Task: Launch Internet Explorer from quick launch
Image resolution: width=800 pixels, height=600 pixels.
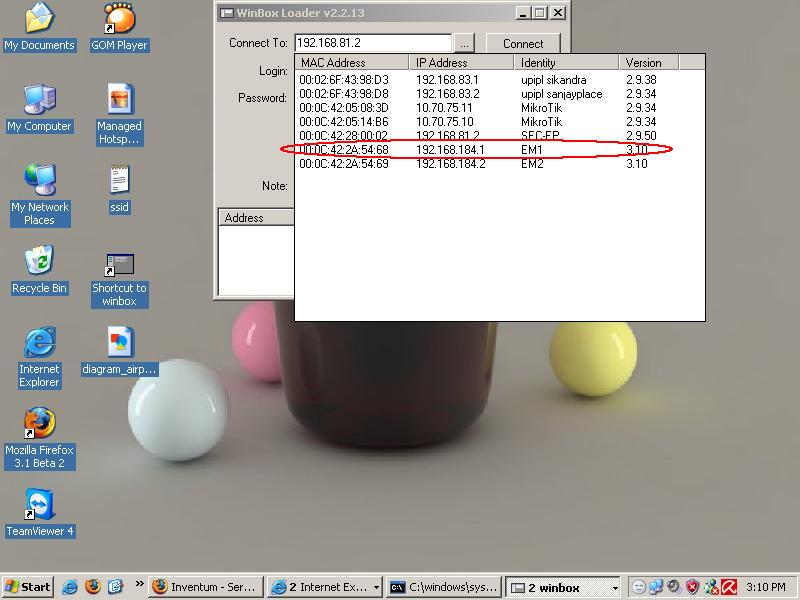Action: coord(70,587)
